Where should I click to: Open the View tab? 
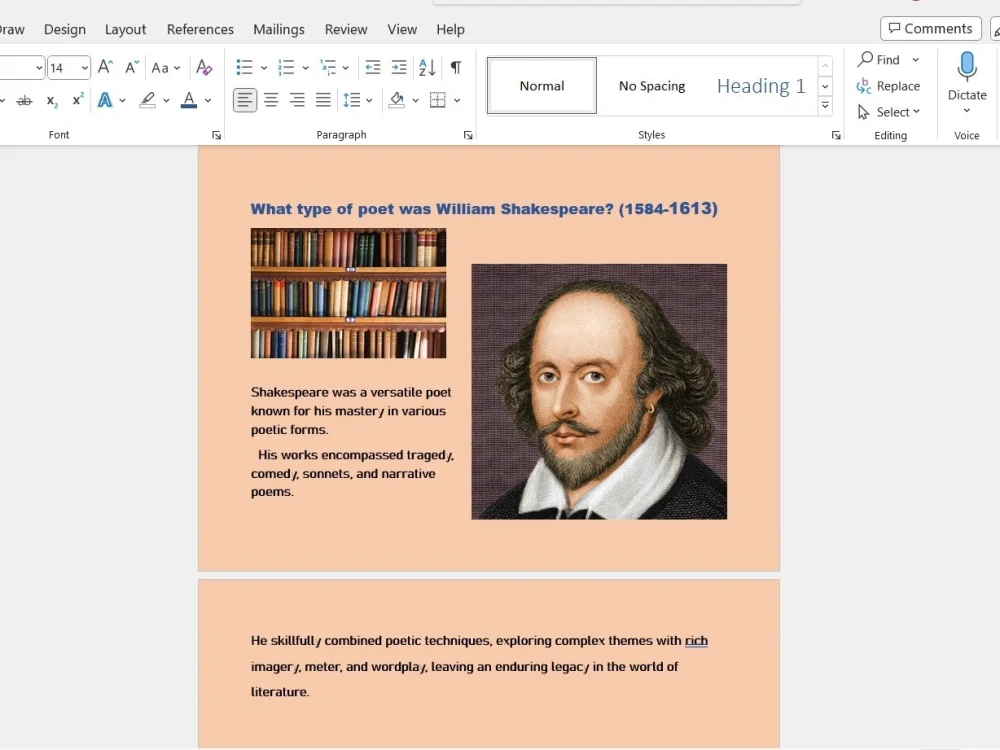[402, 29]
